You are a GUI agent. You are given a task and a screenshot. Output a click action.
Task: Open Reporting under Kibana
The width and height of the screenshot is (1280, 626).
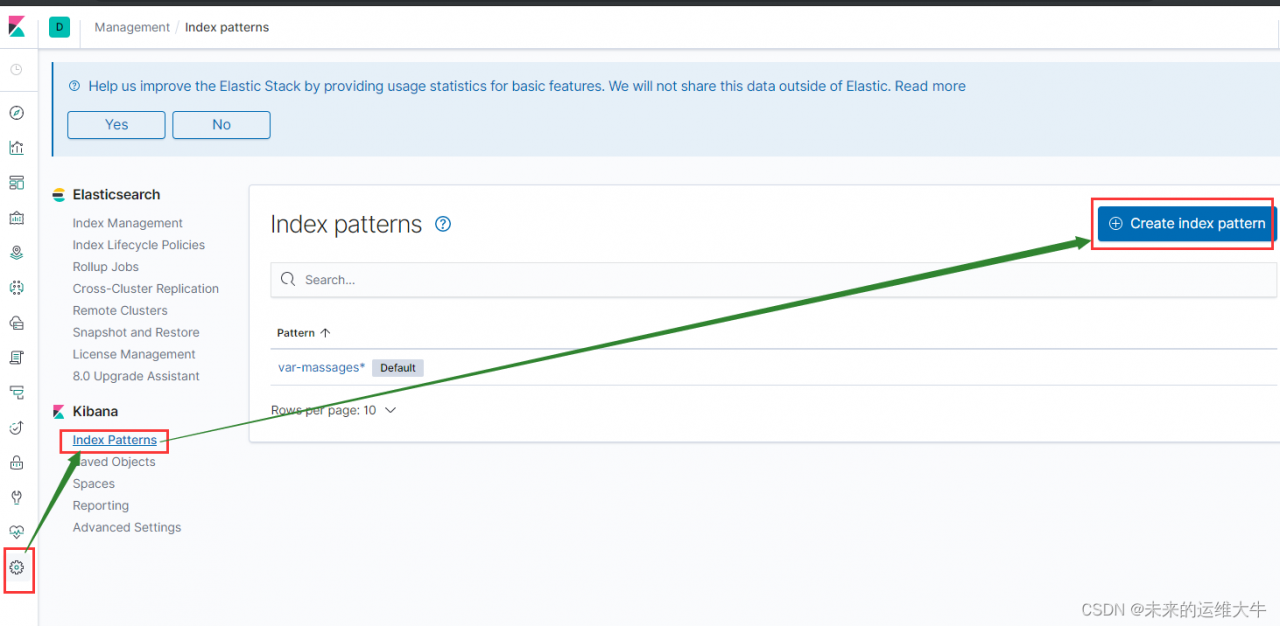(100, 506)
